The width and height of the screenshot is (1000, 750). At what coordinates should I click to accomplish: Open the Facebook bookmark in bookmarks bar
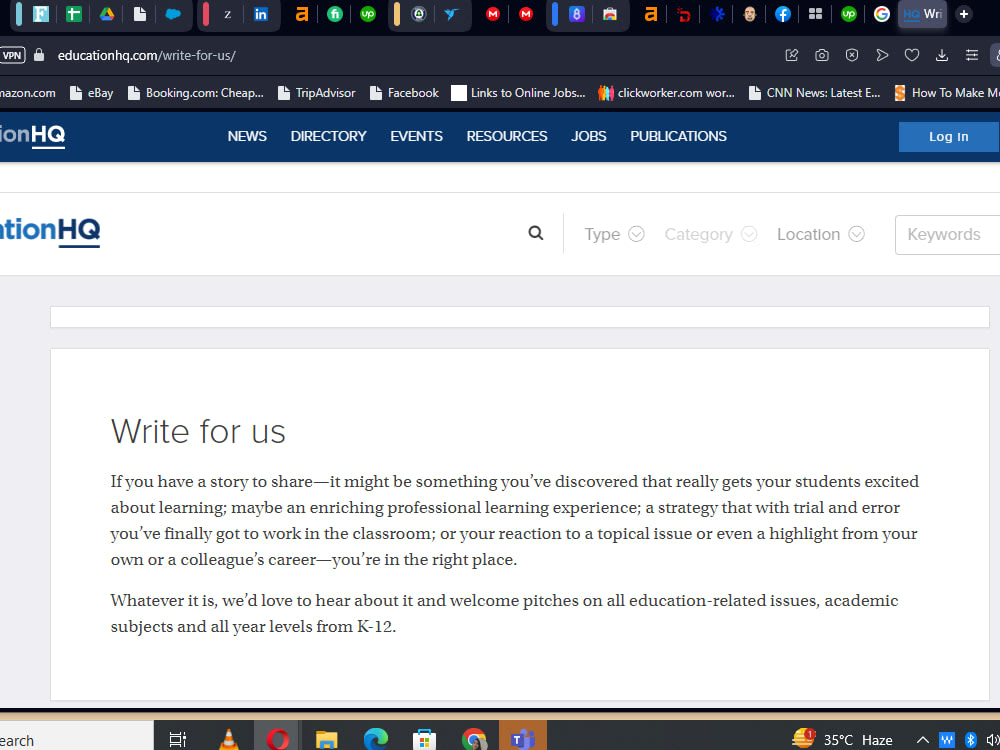405,93
